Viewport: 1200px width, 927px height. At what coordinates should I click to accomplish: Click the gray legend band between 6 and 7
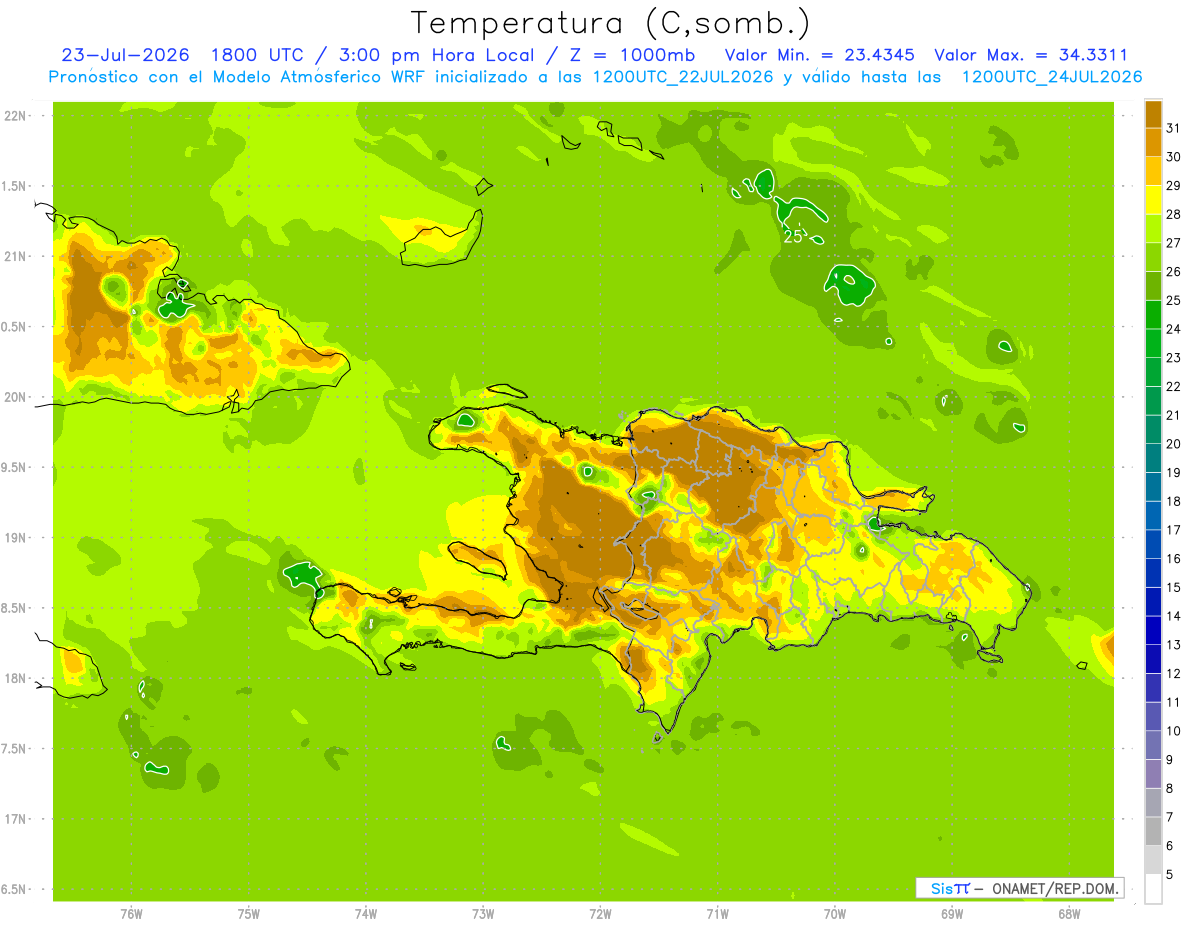(1153, 831)
